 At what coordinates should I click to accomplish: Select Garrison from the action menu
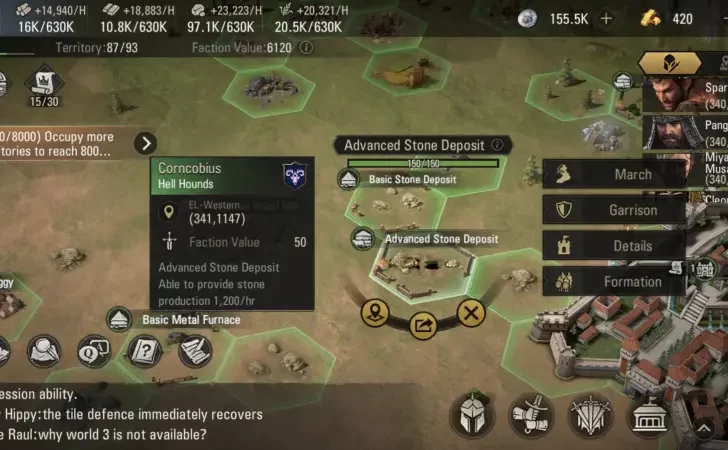point(614,210)
